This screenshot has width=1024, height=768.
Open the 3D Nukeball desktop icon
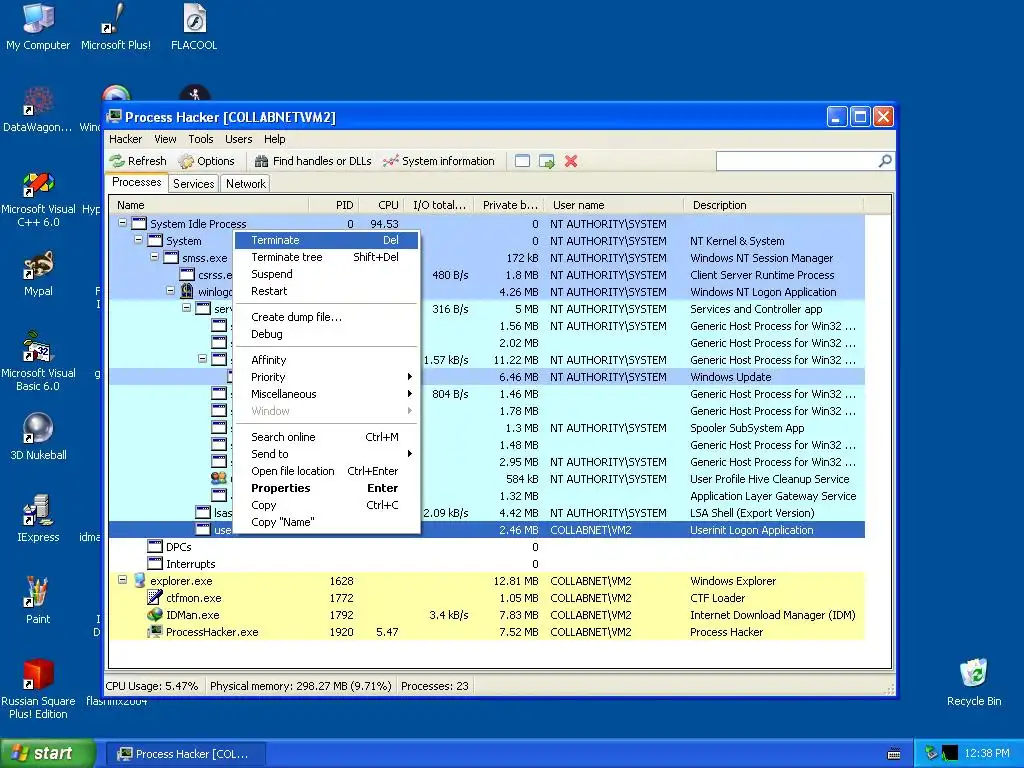pos(38,438)
